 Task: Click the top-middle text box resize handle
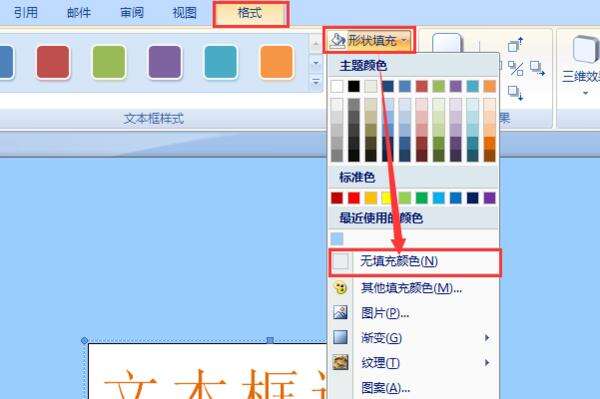(x=270, y=340)
